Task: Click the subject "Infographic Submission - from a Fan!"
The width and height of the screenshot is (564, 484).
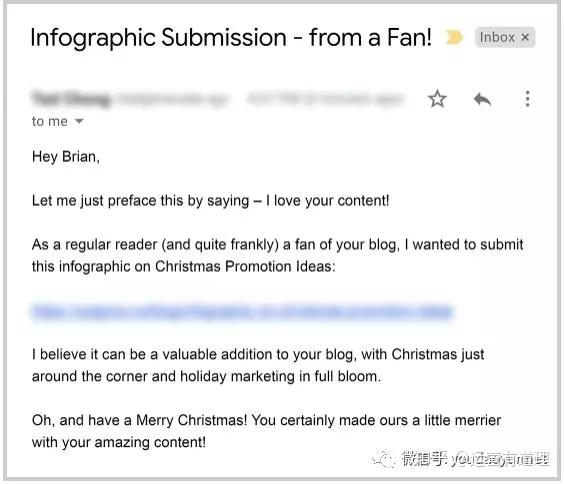Action: [x=231, y=37]
